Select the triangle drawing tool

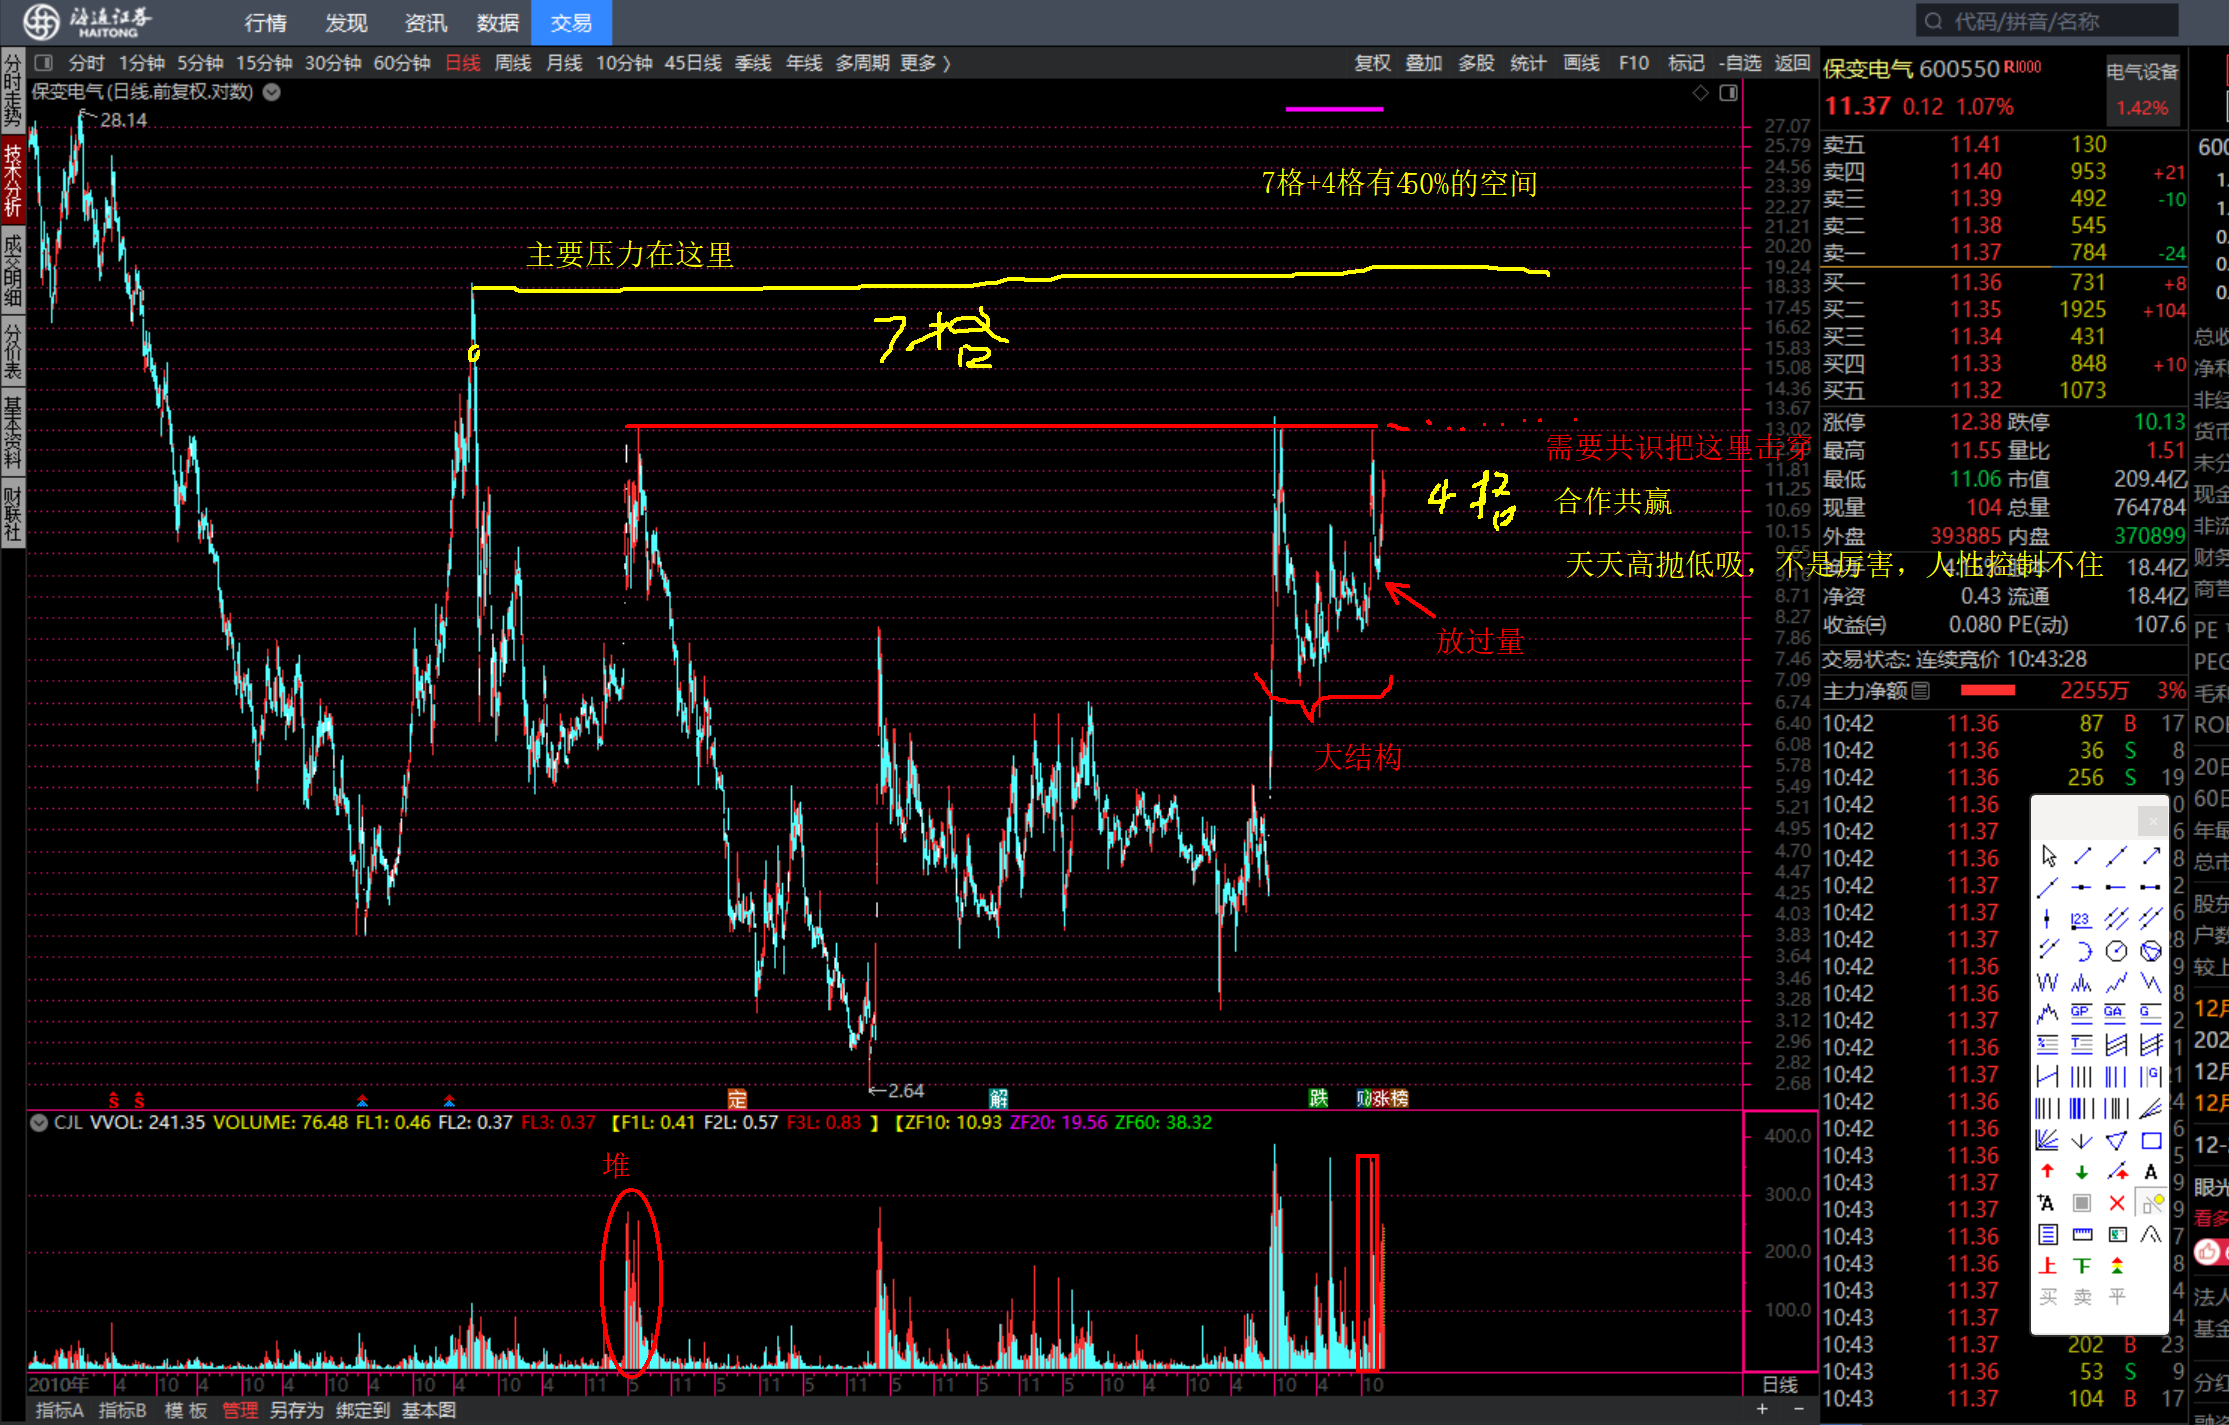point(2116,1140)
